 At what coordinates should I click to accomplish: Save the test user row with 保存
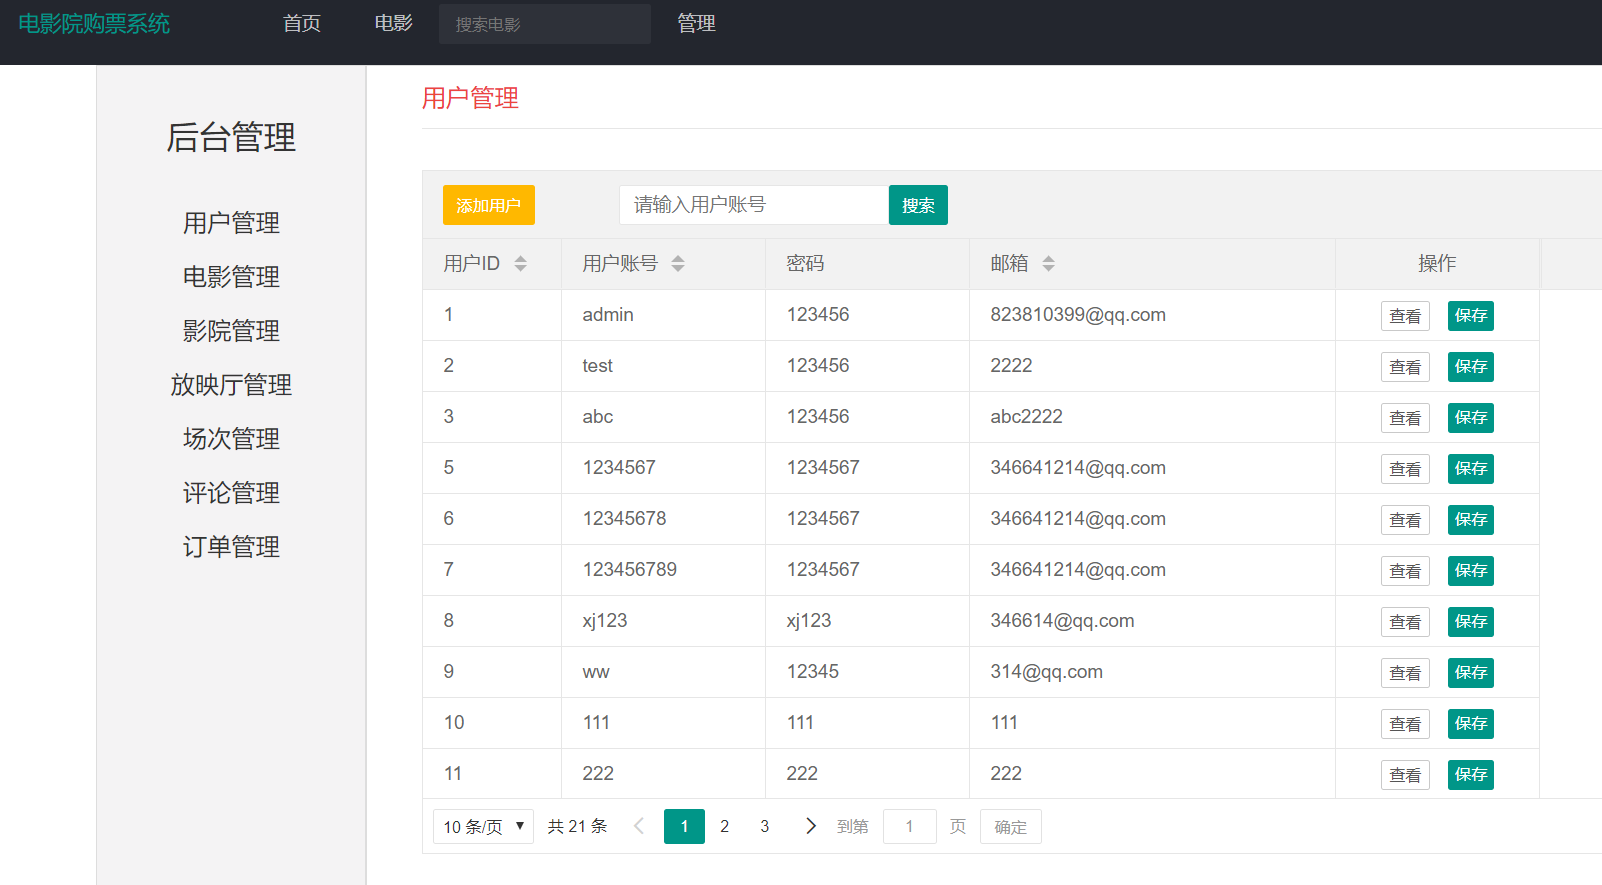pyautogui.click(x=1470, y=367)
